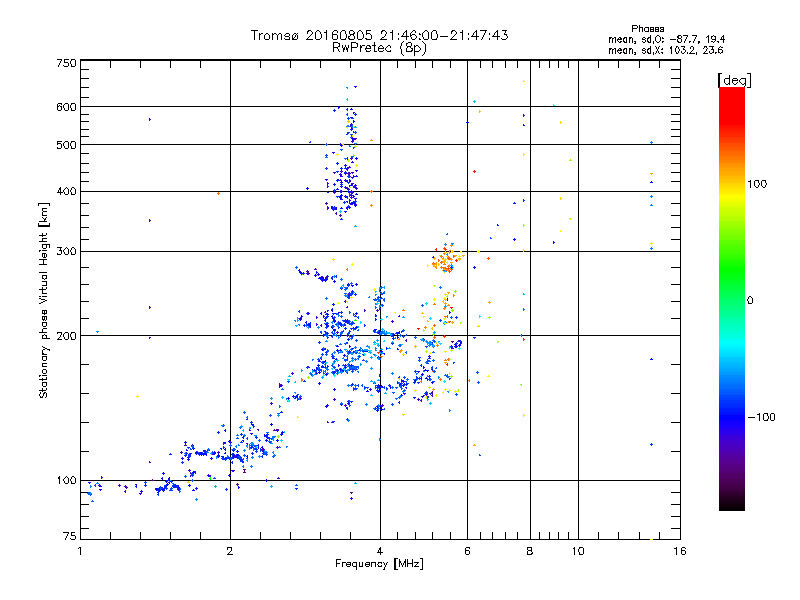
Task: Click the "Phases" heading in the top-right corner
Action: tap(647, 29)
